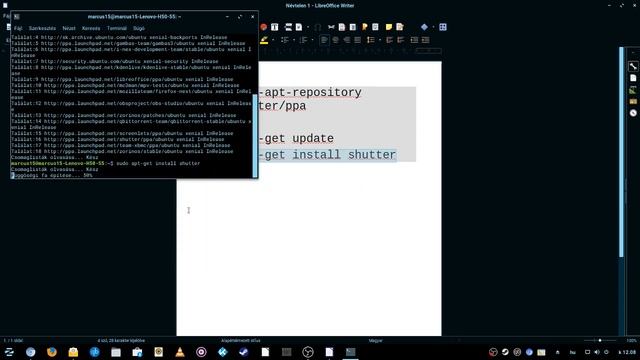Toggle justified paragraph button
This screenshot has width=640, height=360.
point(358,40)
